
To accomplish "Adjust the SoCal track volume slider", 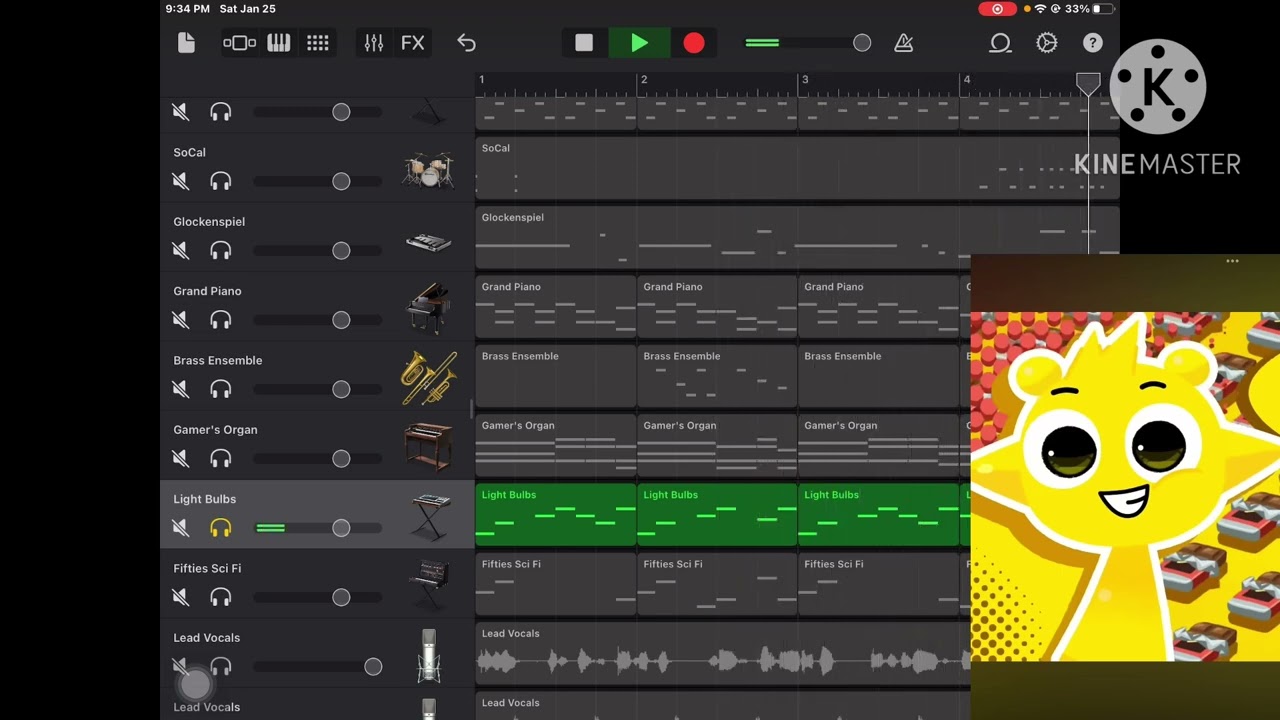I will coord(318,181).
